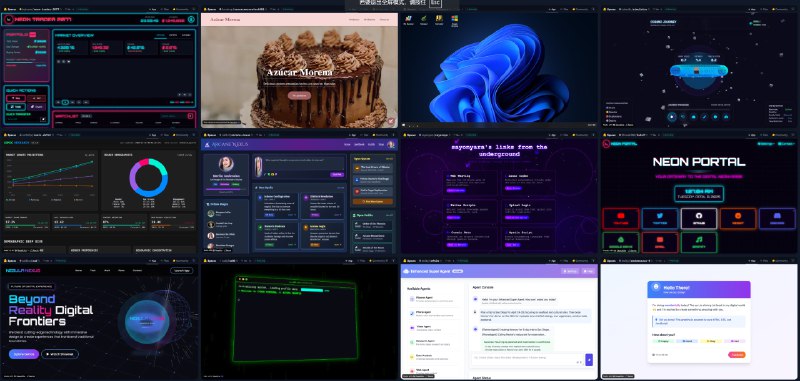The height and width of the screenshot is (381, 800).
Task: Select Web Agent in Available Agents list
Action: [x=433, y=371]
